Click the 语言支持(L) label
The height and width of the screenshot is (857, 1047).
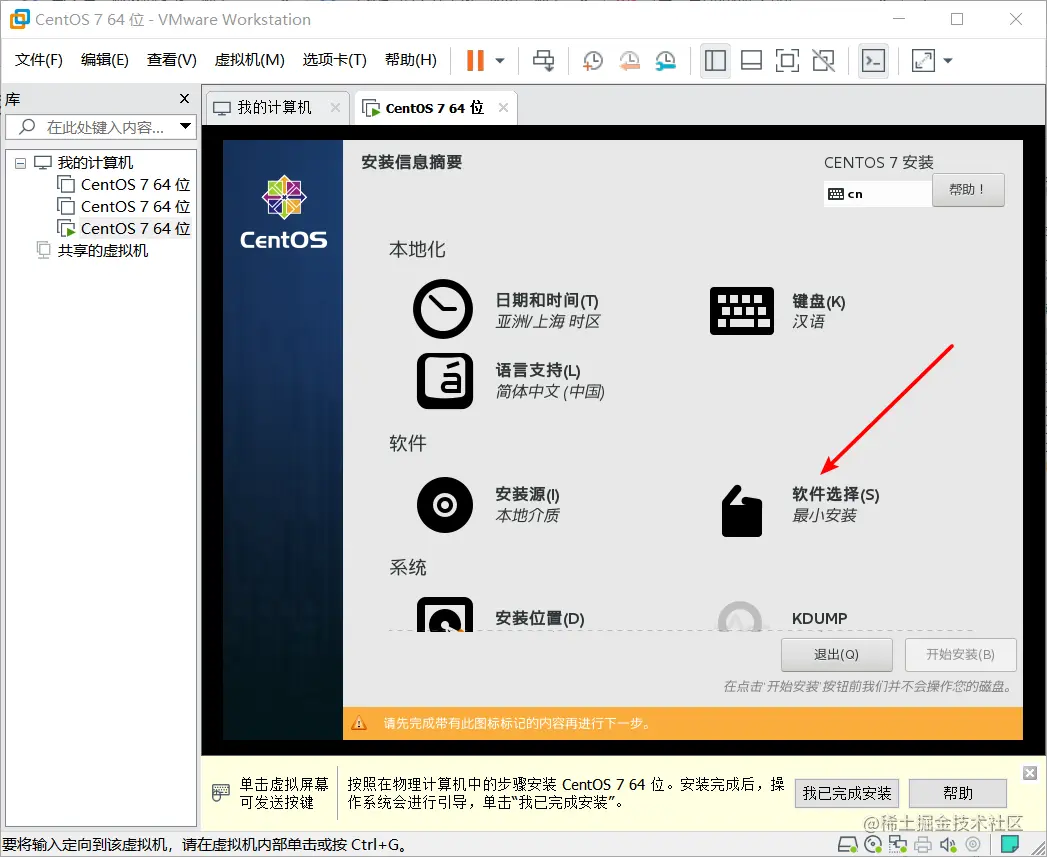pos(538,370)
